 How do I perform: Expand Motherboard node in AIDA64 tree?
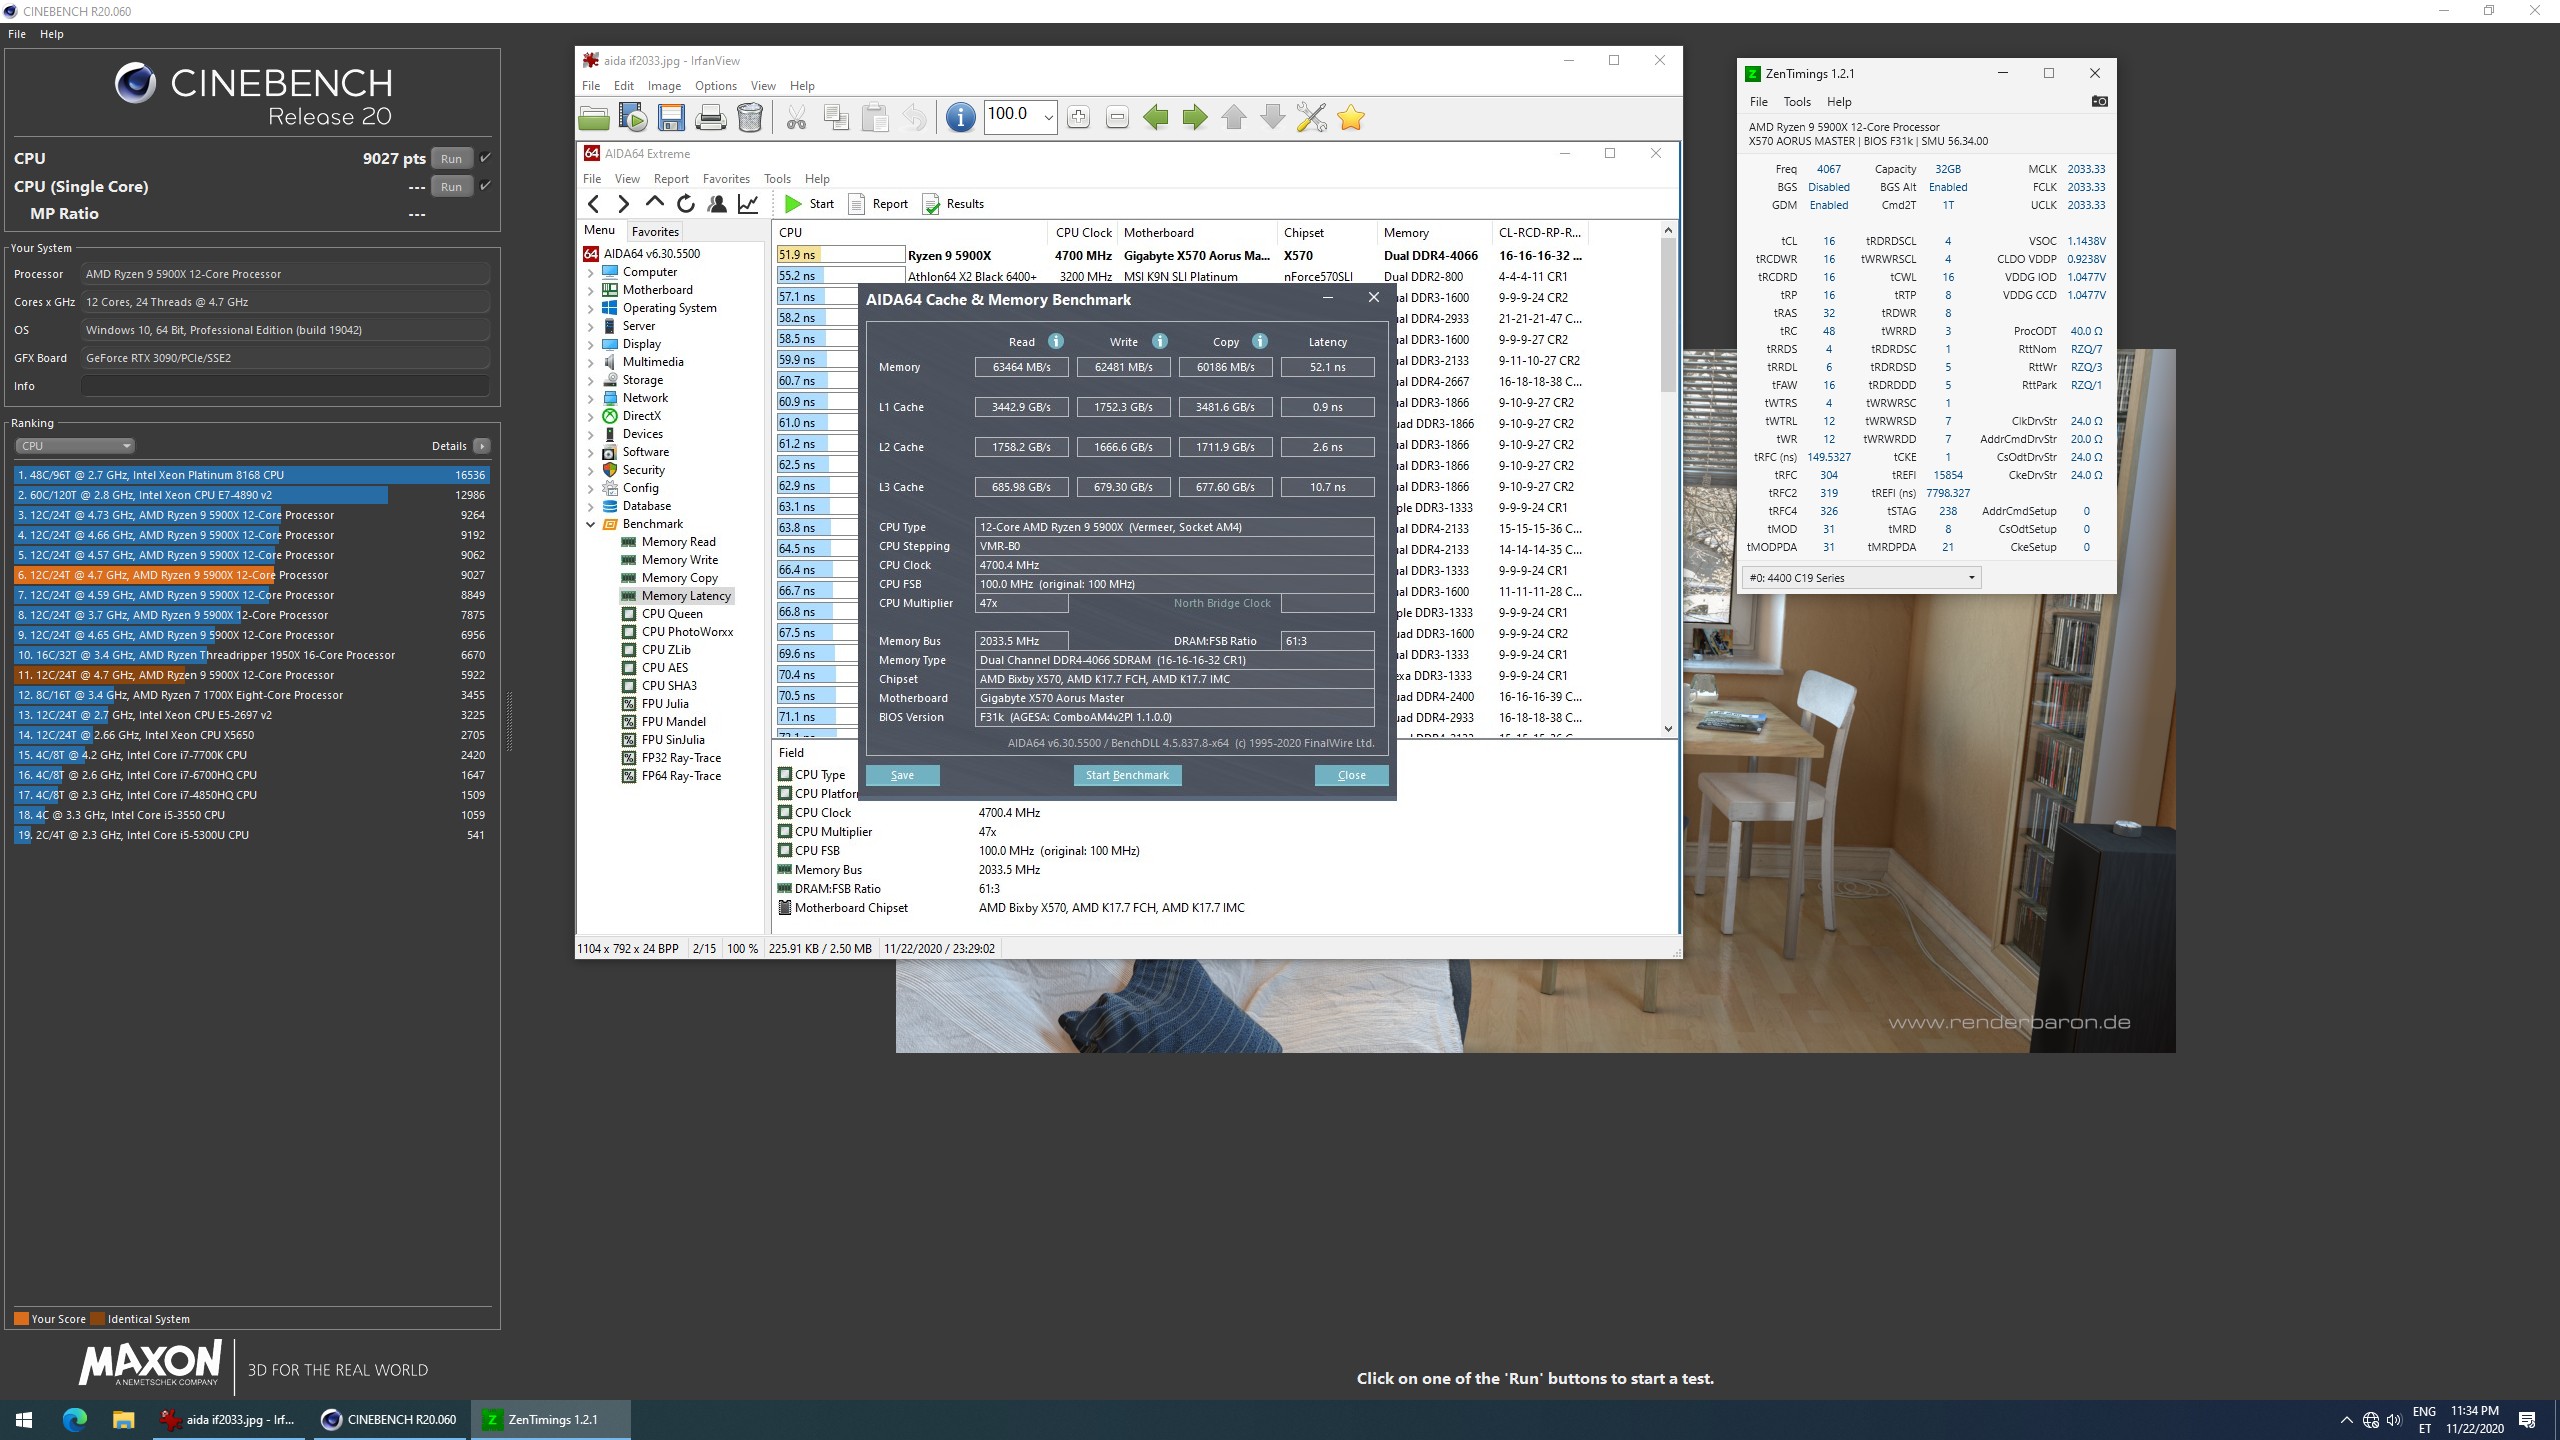590,290
